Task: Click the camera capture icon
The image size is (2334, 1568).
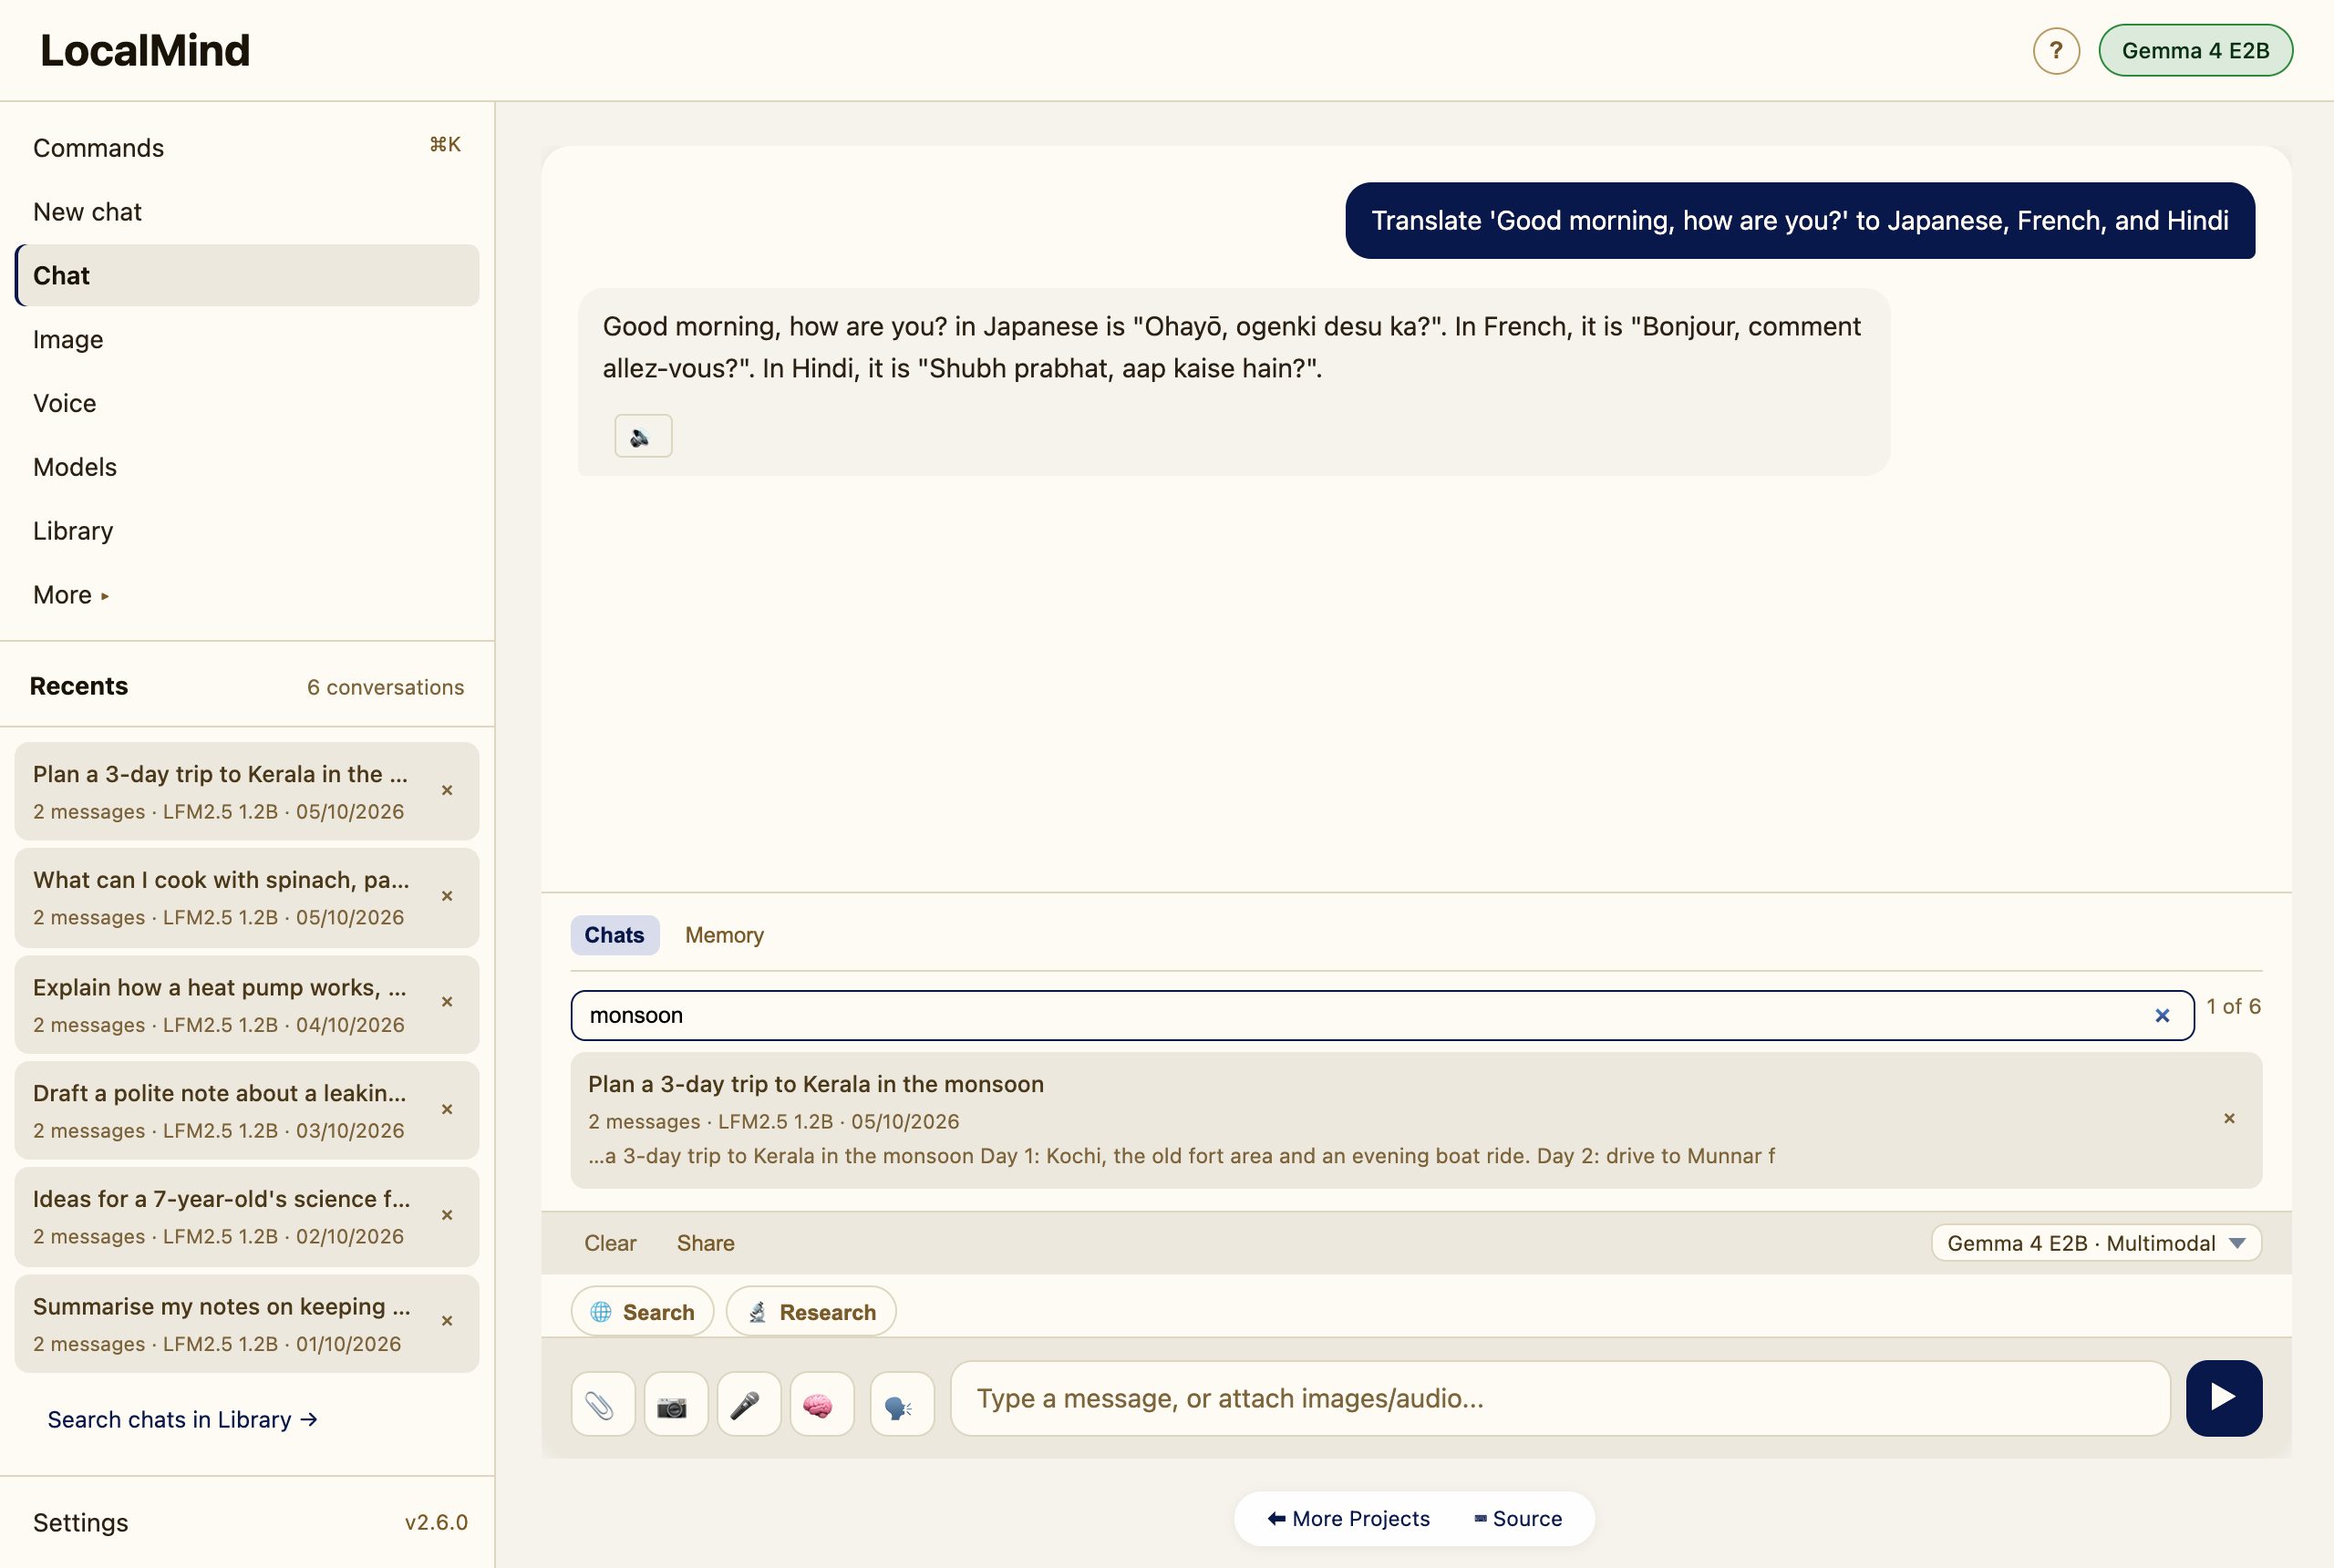Action: [676, 1404]
